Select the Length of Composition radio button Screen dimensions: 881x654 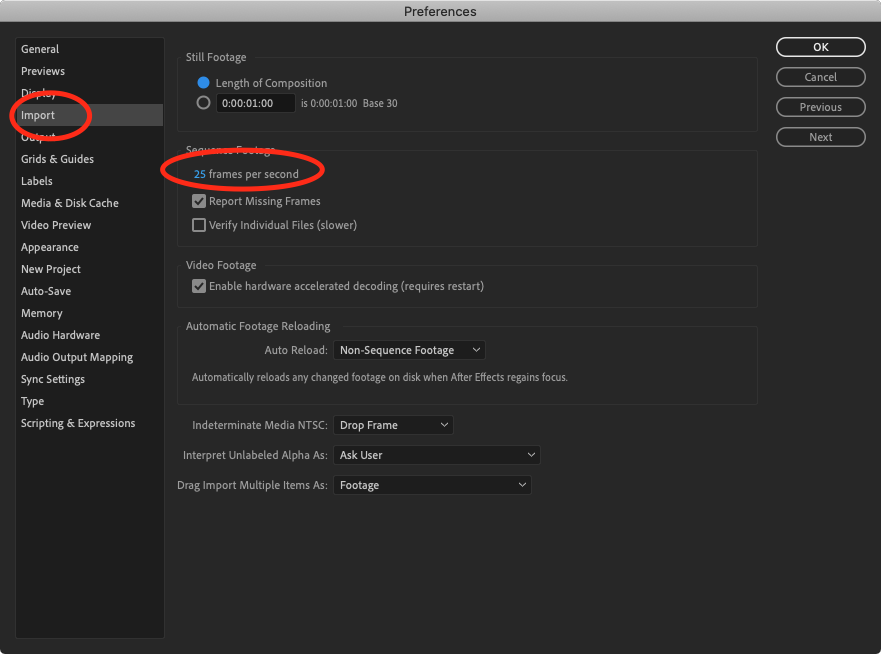click(203, 82)
